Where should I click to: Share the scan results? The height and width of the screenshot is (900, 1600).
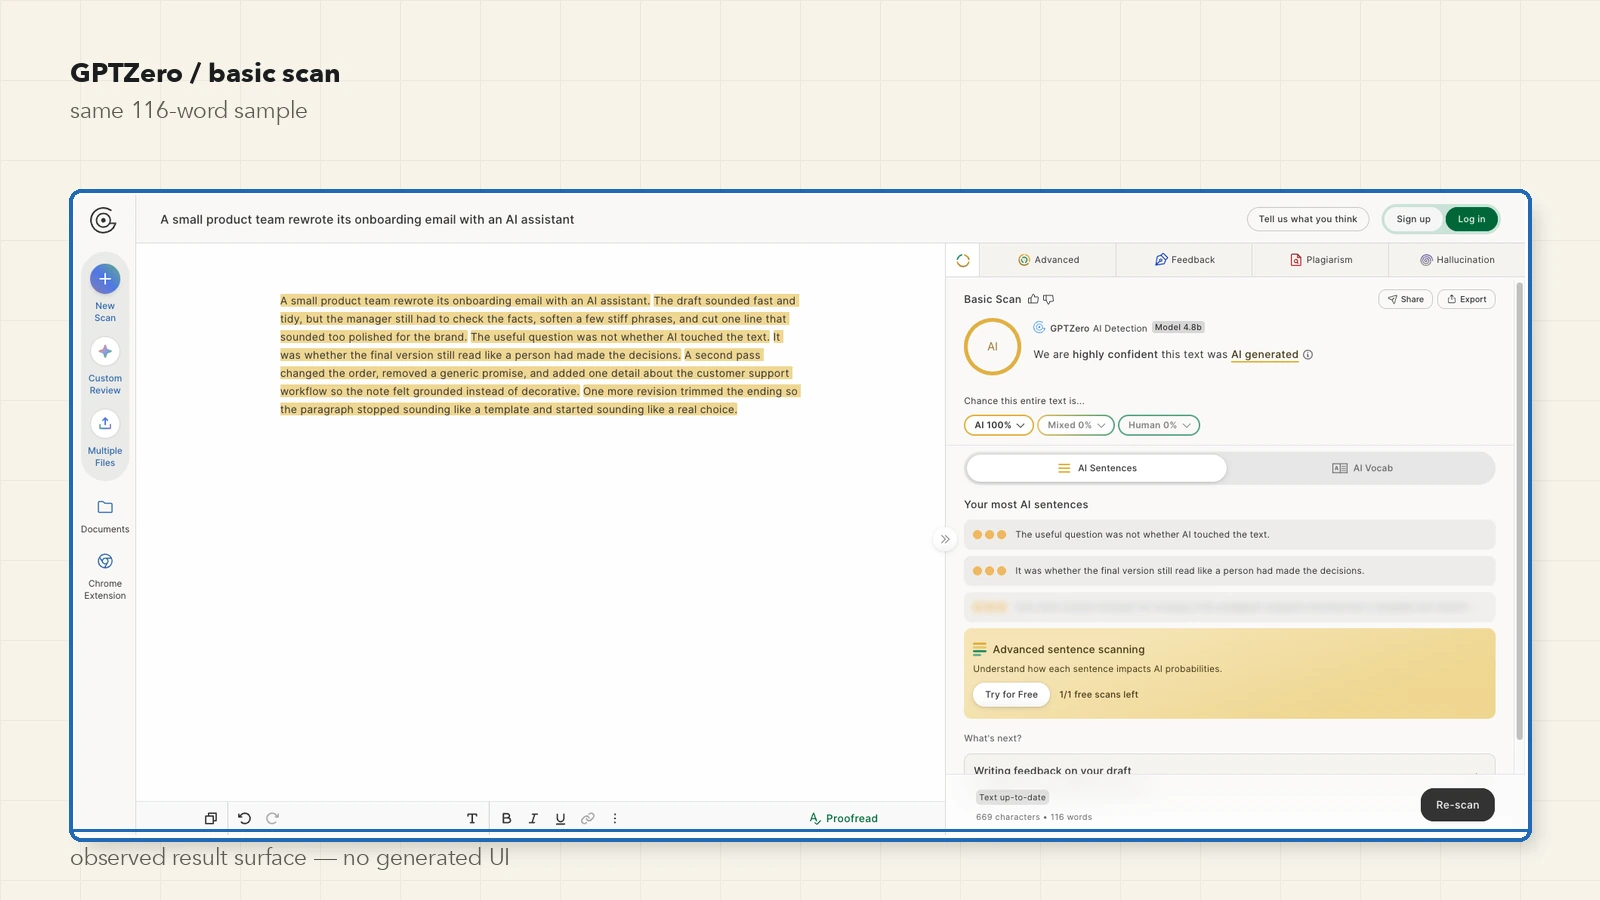point(1405,299)
